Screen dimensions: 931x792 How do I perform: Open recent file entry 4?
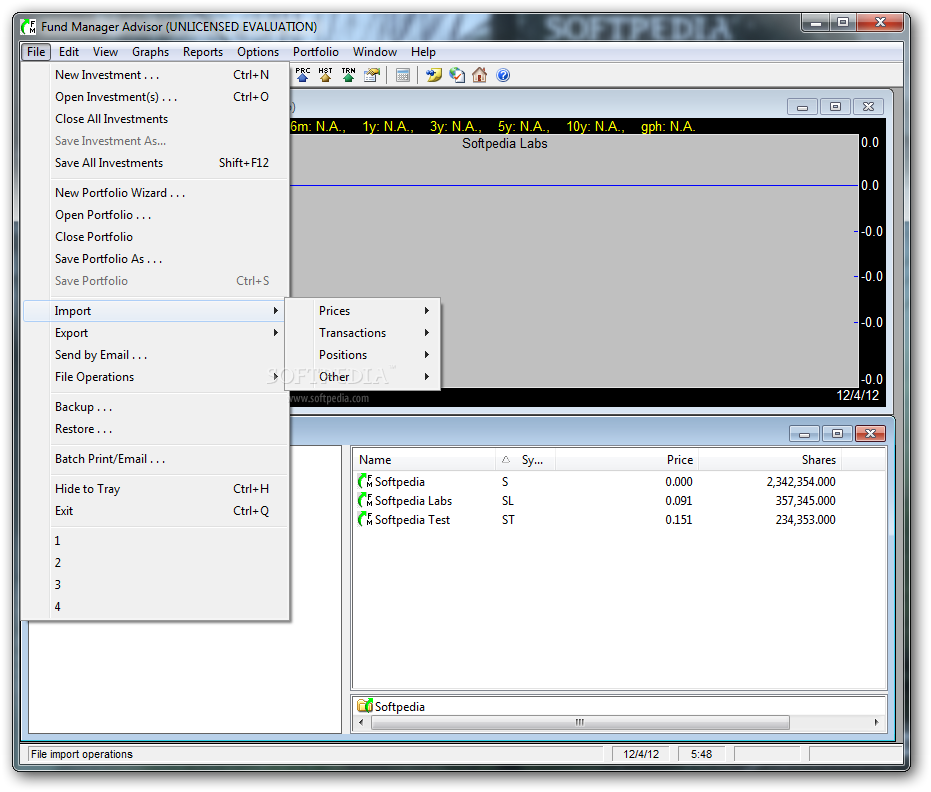coord(156,607)
